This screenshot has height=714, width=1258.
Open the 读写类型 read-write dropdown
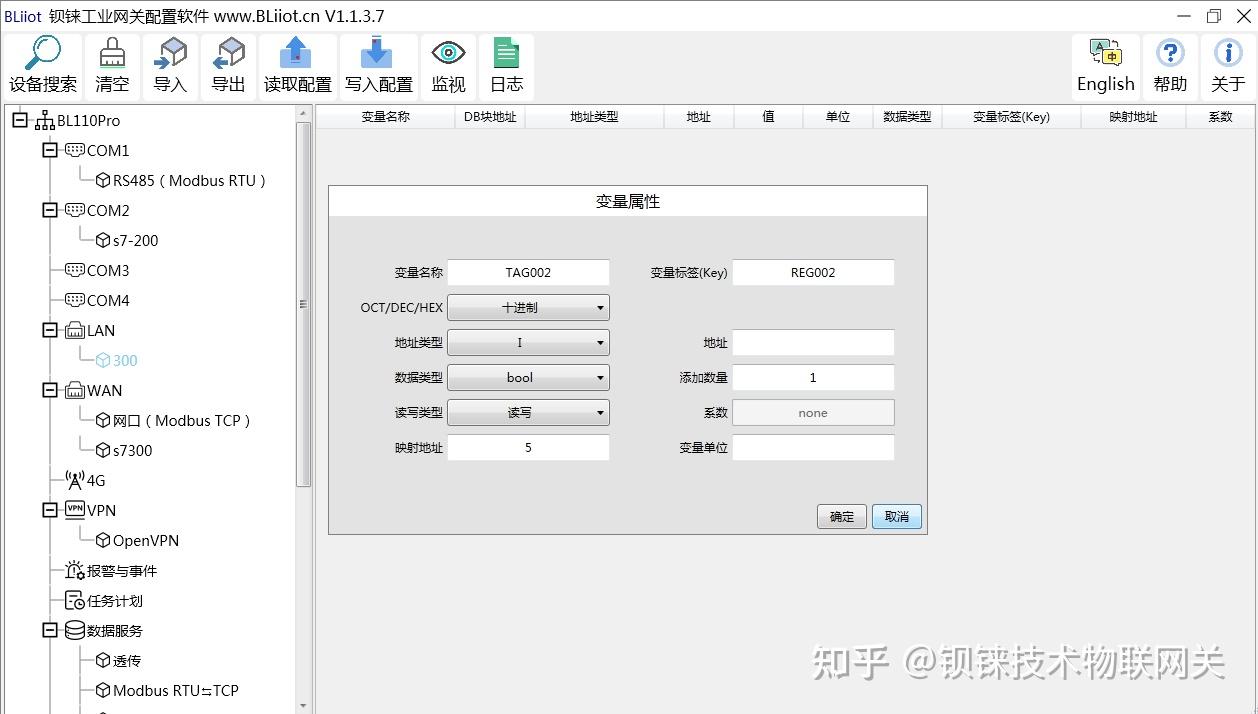click(x=528, y=413)
